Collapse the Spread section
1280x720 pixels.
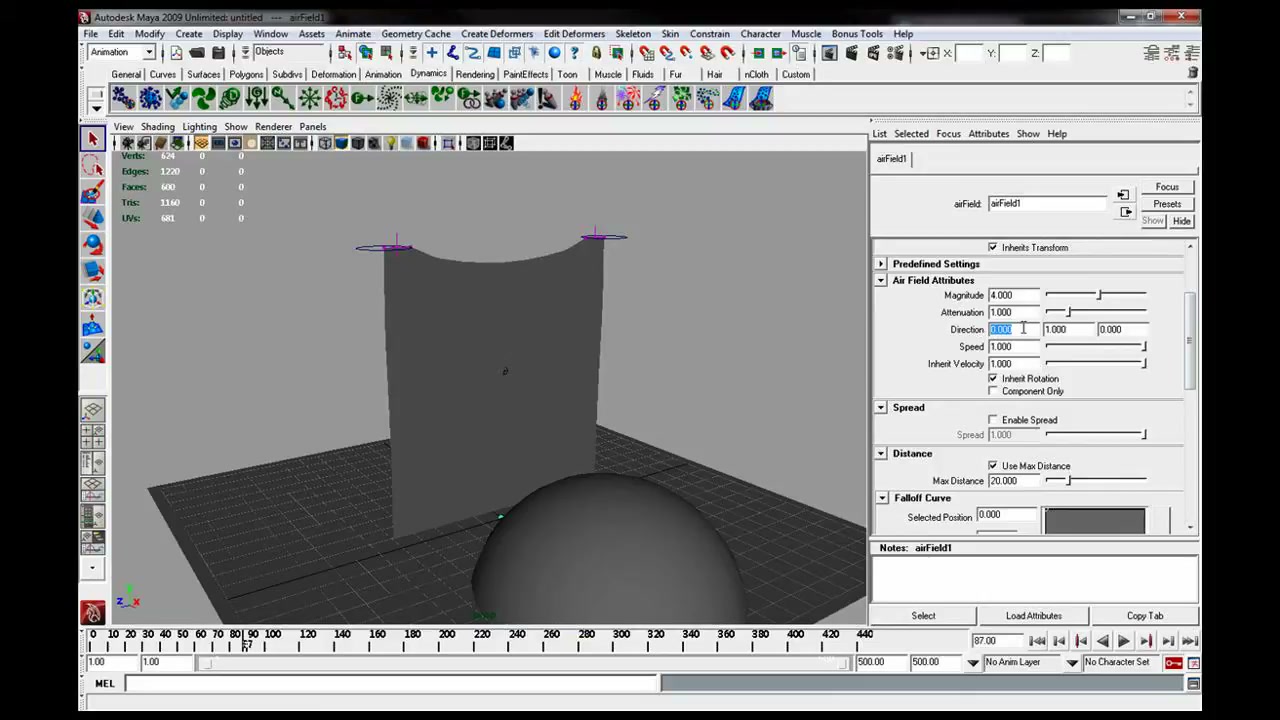[x=881, y=408]
